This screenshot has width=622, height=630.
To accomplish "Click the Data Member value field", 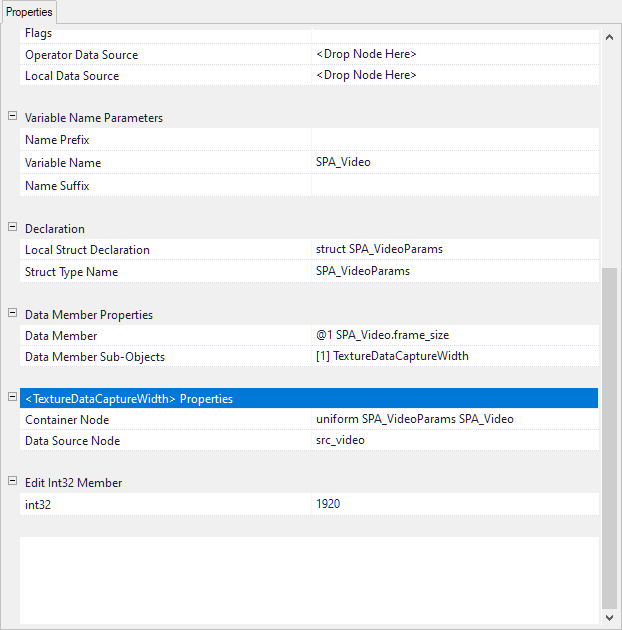I will pos(455,336).
